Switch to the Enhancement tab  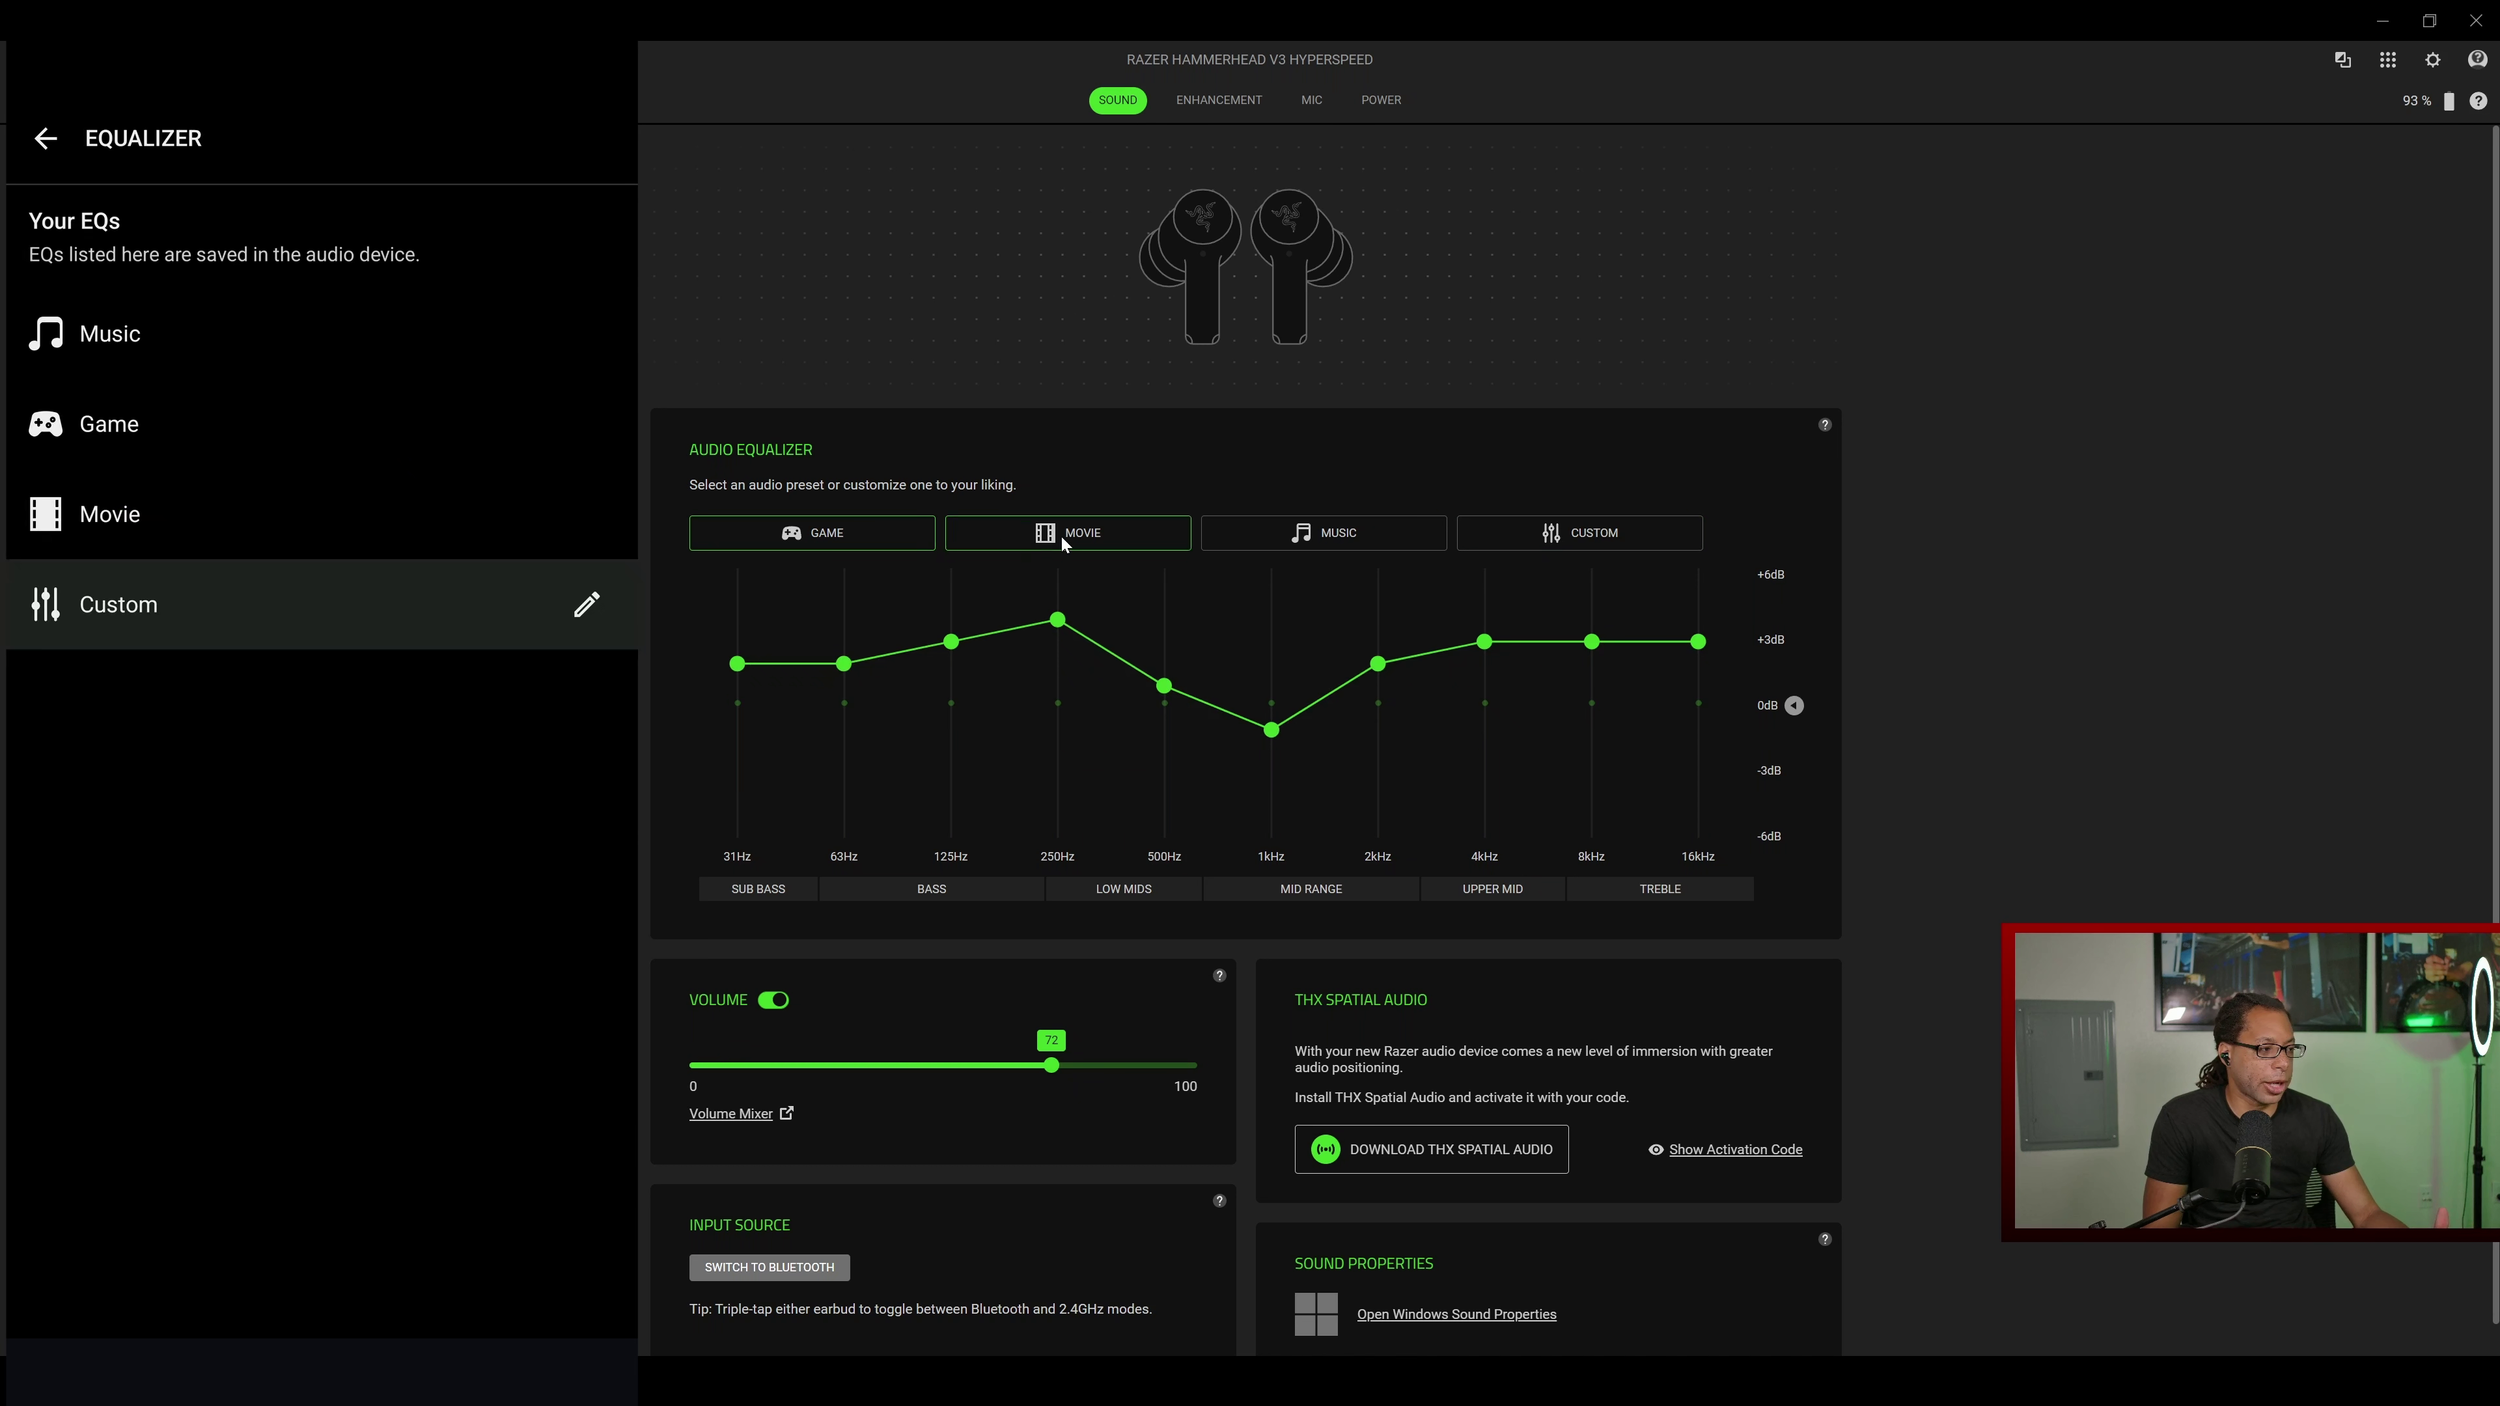[1219, 100]
